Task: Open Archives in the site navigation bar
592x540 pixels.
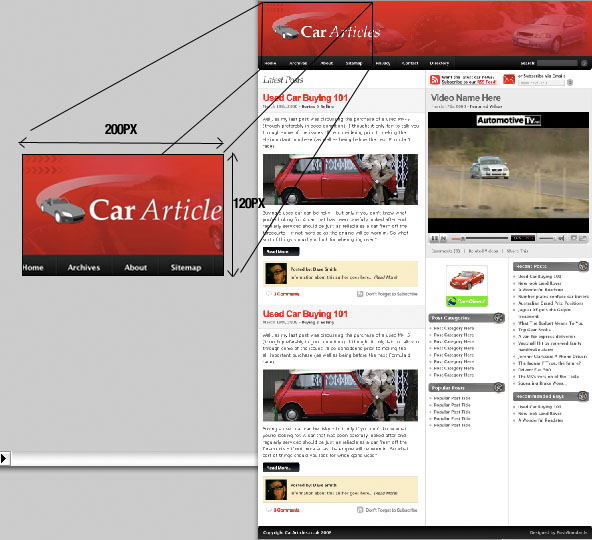Action: [298, 63]
